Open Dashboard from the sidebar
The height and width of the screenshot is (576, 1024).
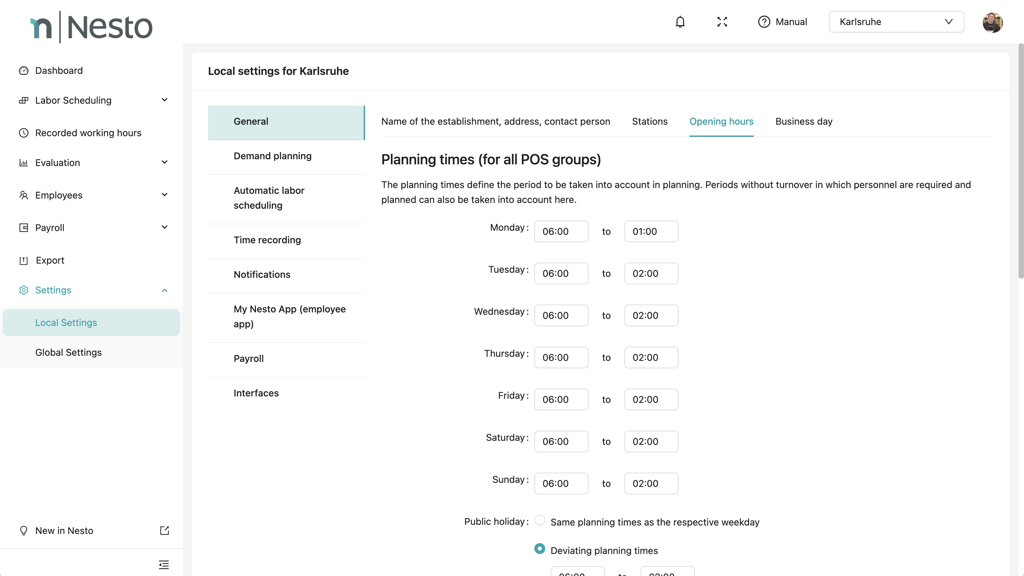point(59,71)
